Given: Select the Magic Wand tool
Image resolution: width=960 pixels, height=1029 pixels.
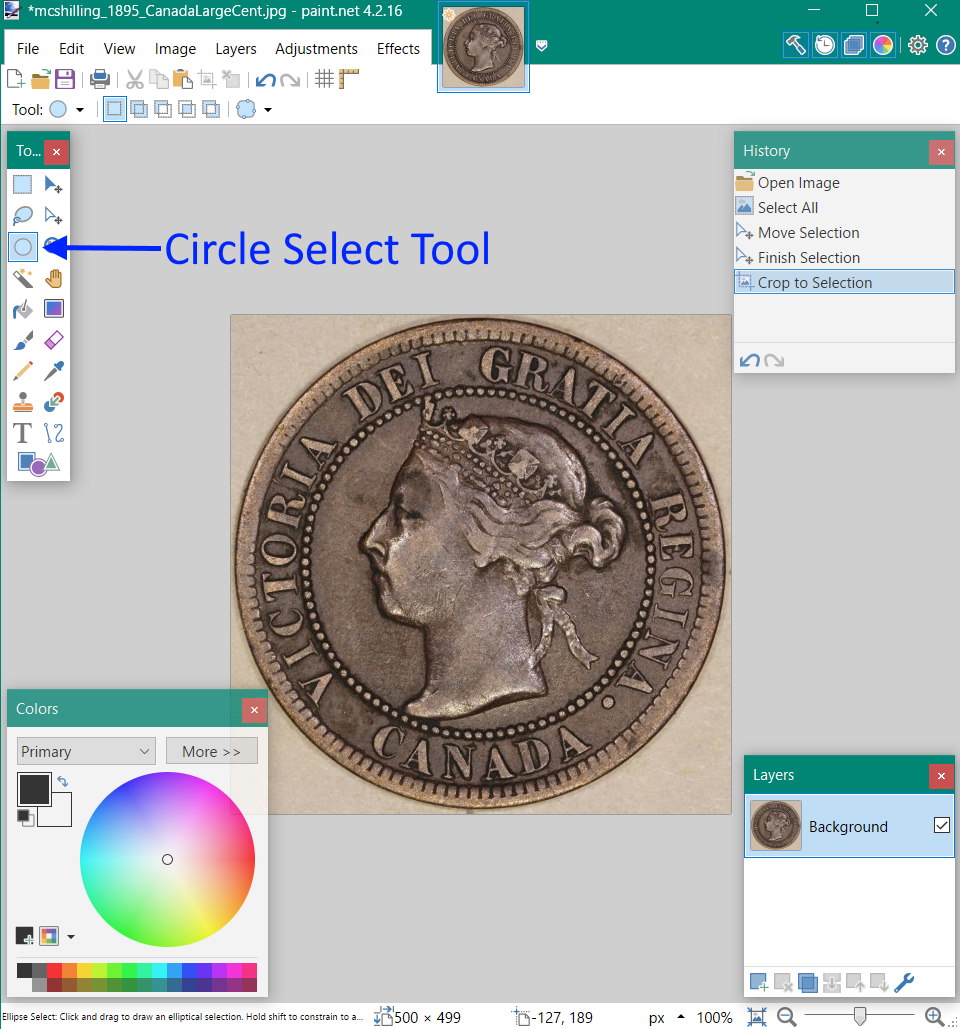Looking at the screenshot, I should (22, 278).
